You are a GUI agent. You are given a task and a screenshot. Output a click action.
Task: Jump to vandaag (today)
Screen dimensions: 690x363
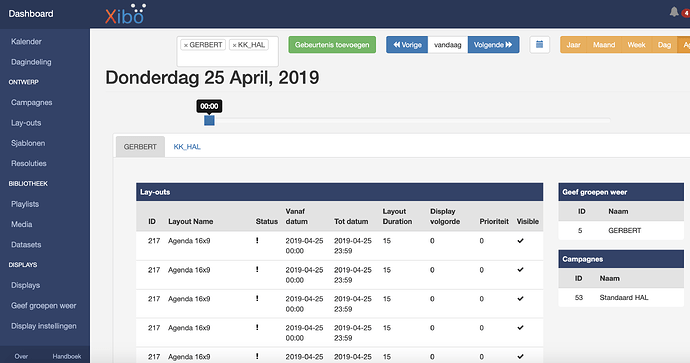point(448,44)
